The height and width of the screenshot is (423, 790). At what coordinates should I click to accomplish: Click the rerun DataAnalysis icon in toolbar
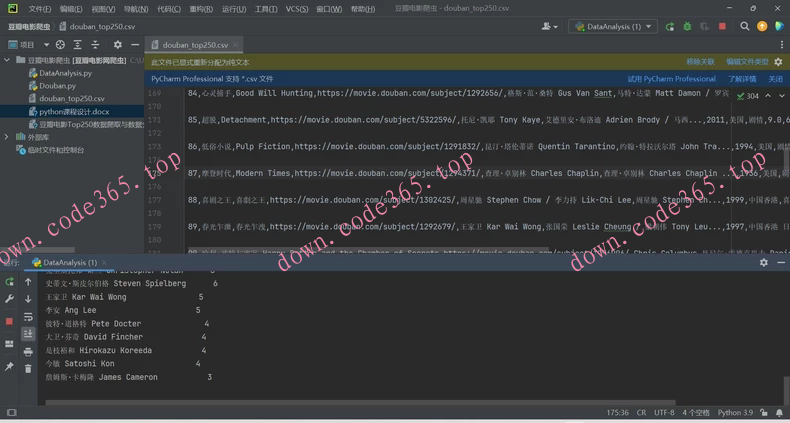pyautogui.click(x=670, y=27)
